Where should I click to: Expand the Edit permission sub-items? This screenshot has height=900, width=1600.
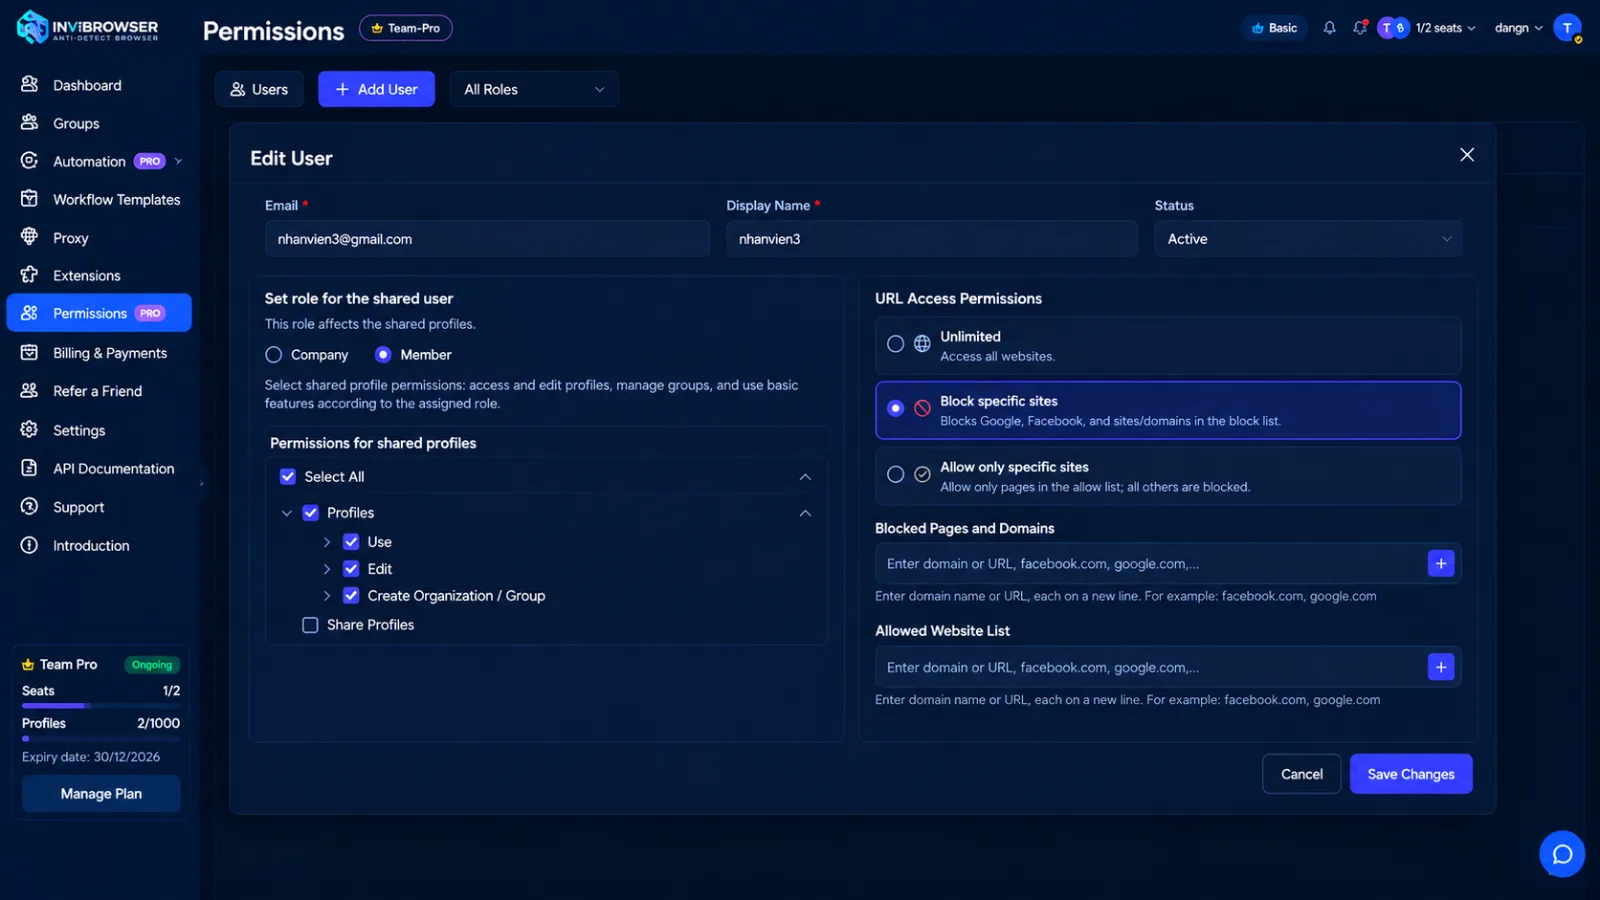[x=327, y=569]
